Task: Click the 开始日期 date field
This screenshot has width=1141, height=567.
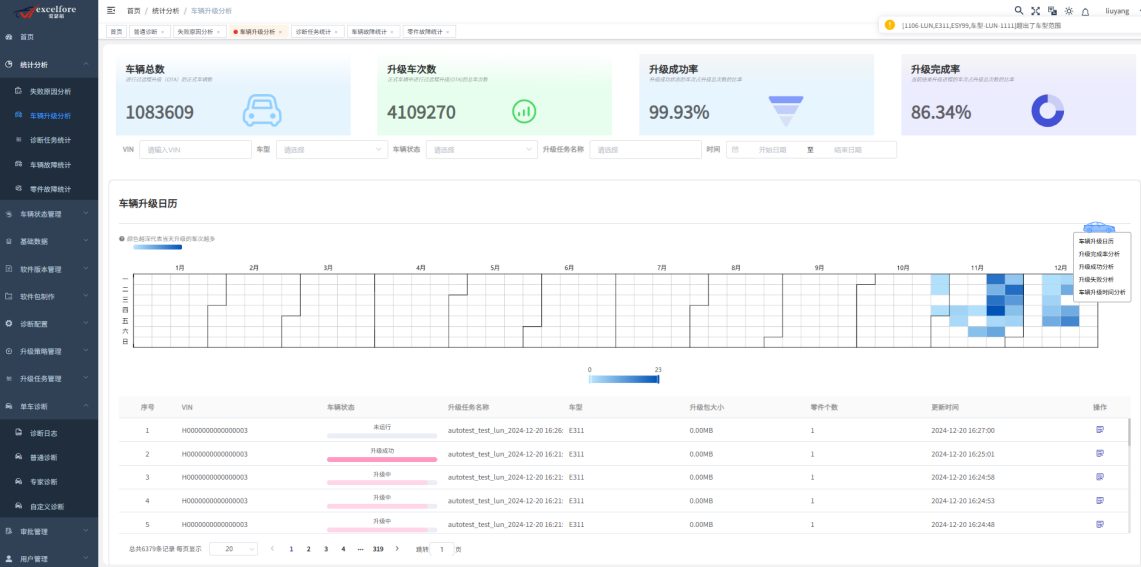Action: pyautogui.click(x=772, y=149)
